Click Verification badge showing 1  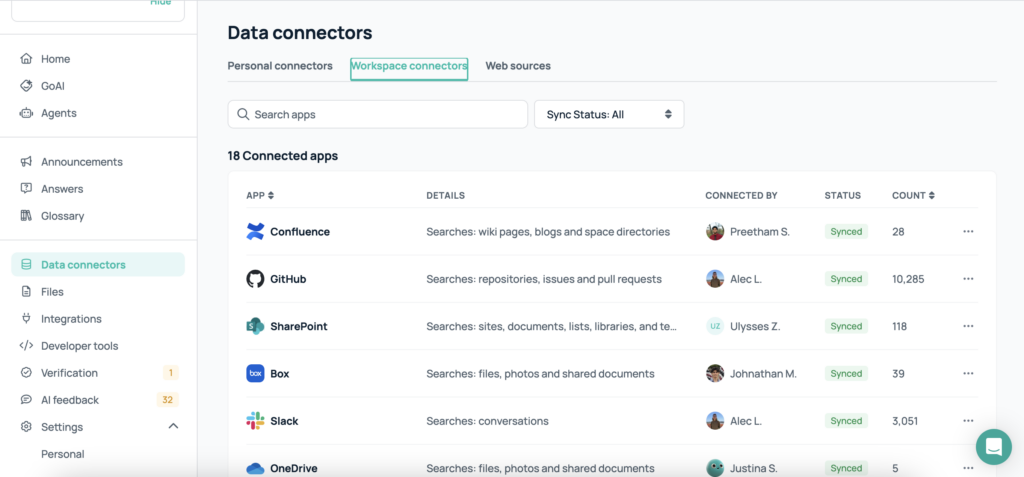pos(170,373)
